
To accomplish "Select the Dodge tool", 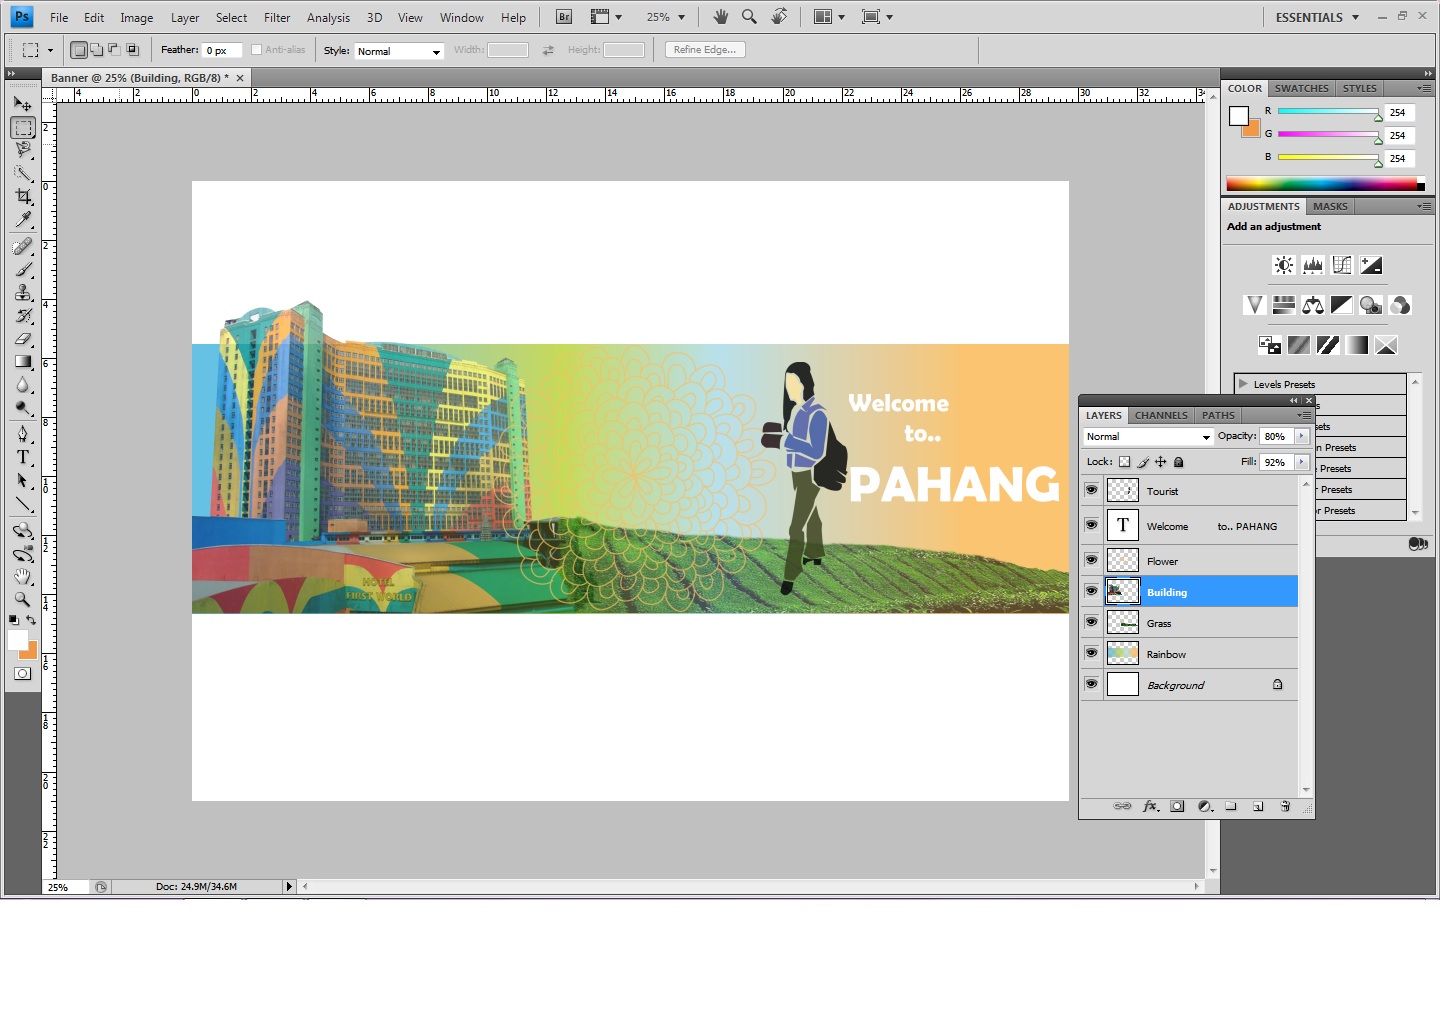I will (x=23, y=407).
